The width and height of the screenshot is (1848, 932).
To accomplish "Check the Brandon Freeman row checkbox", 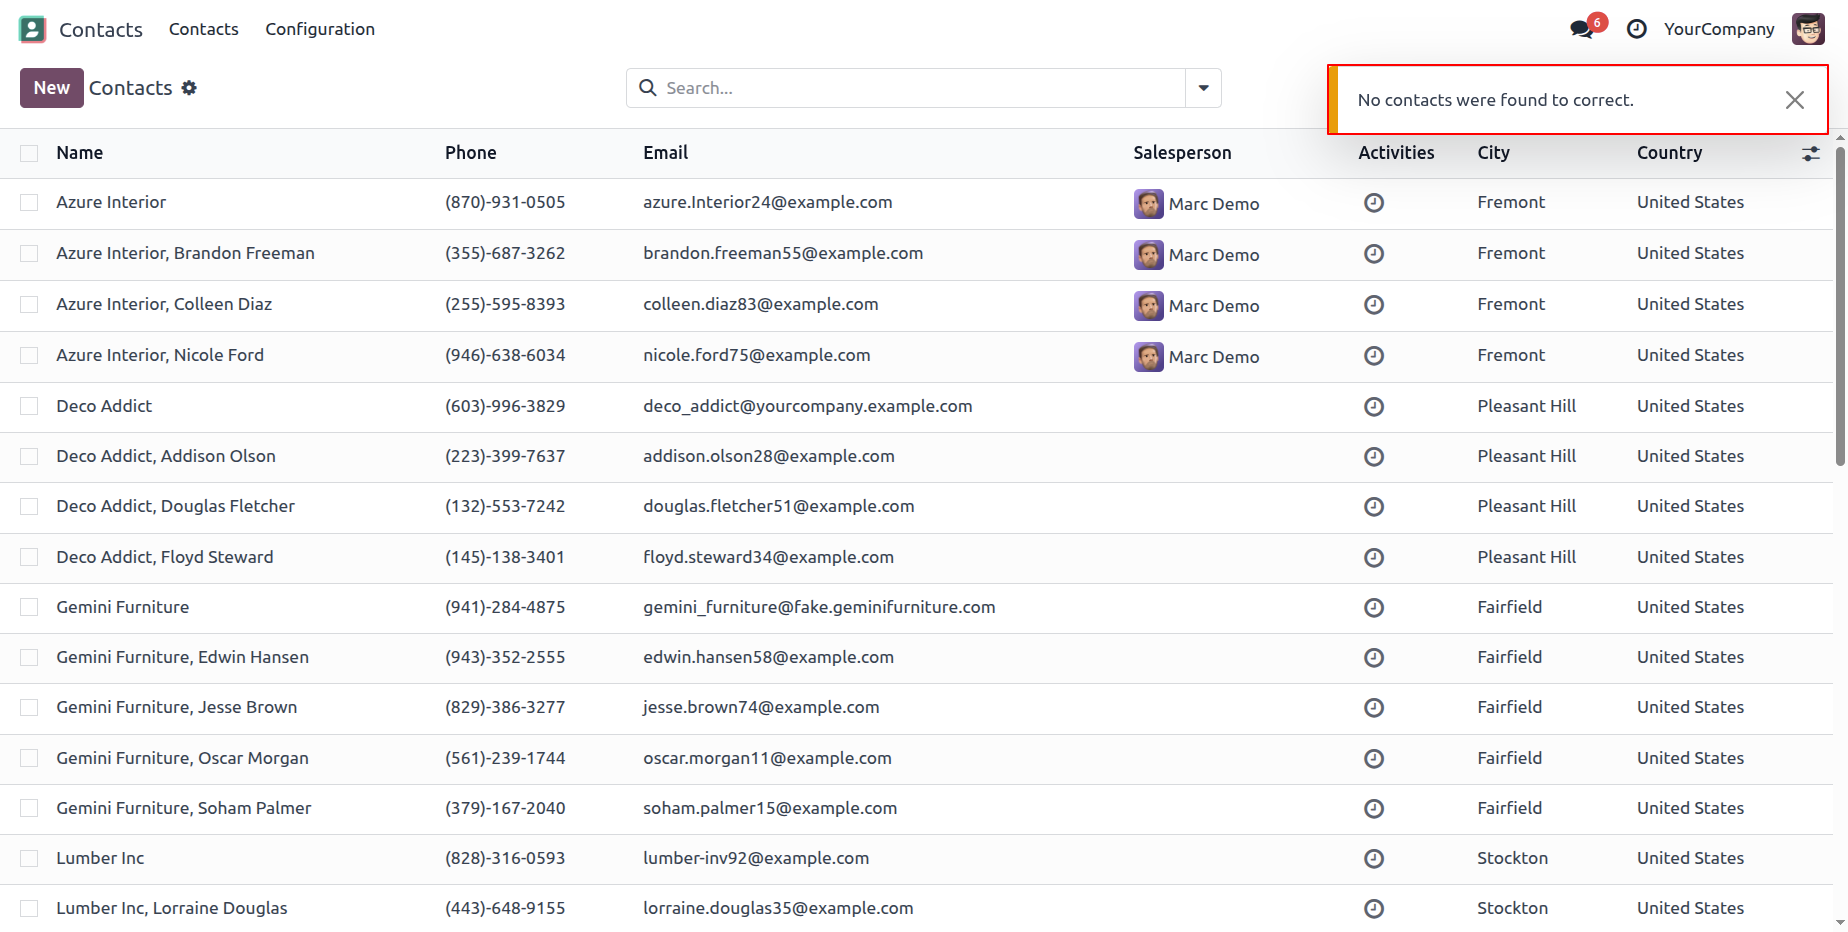I will pyautogui.click(x=29, y=254).
